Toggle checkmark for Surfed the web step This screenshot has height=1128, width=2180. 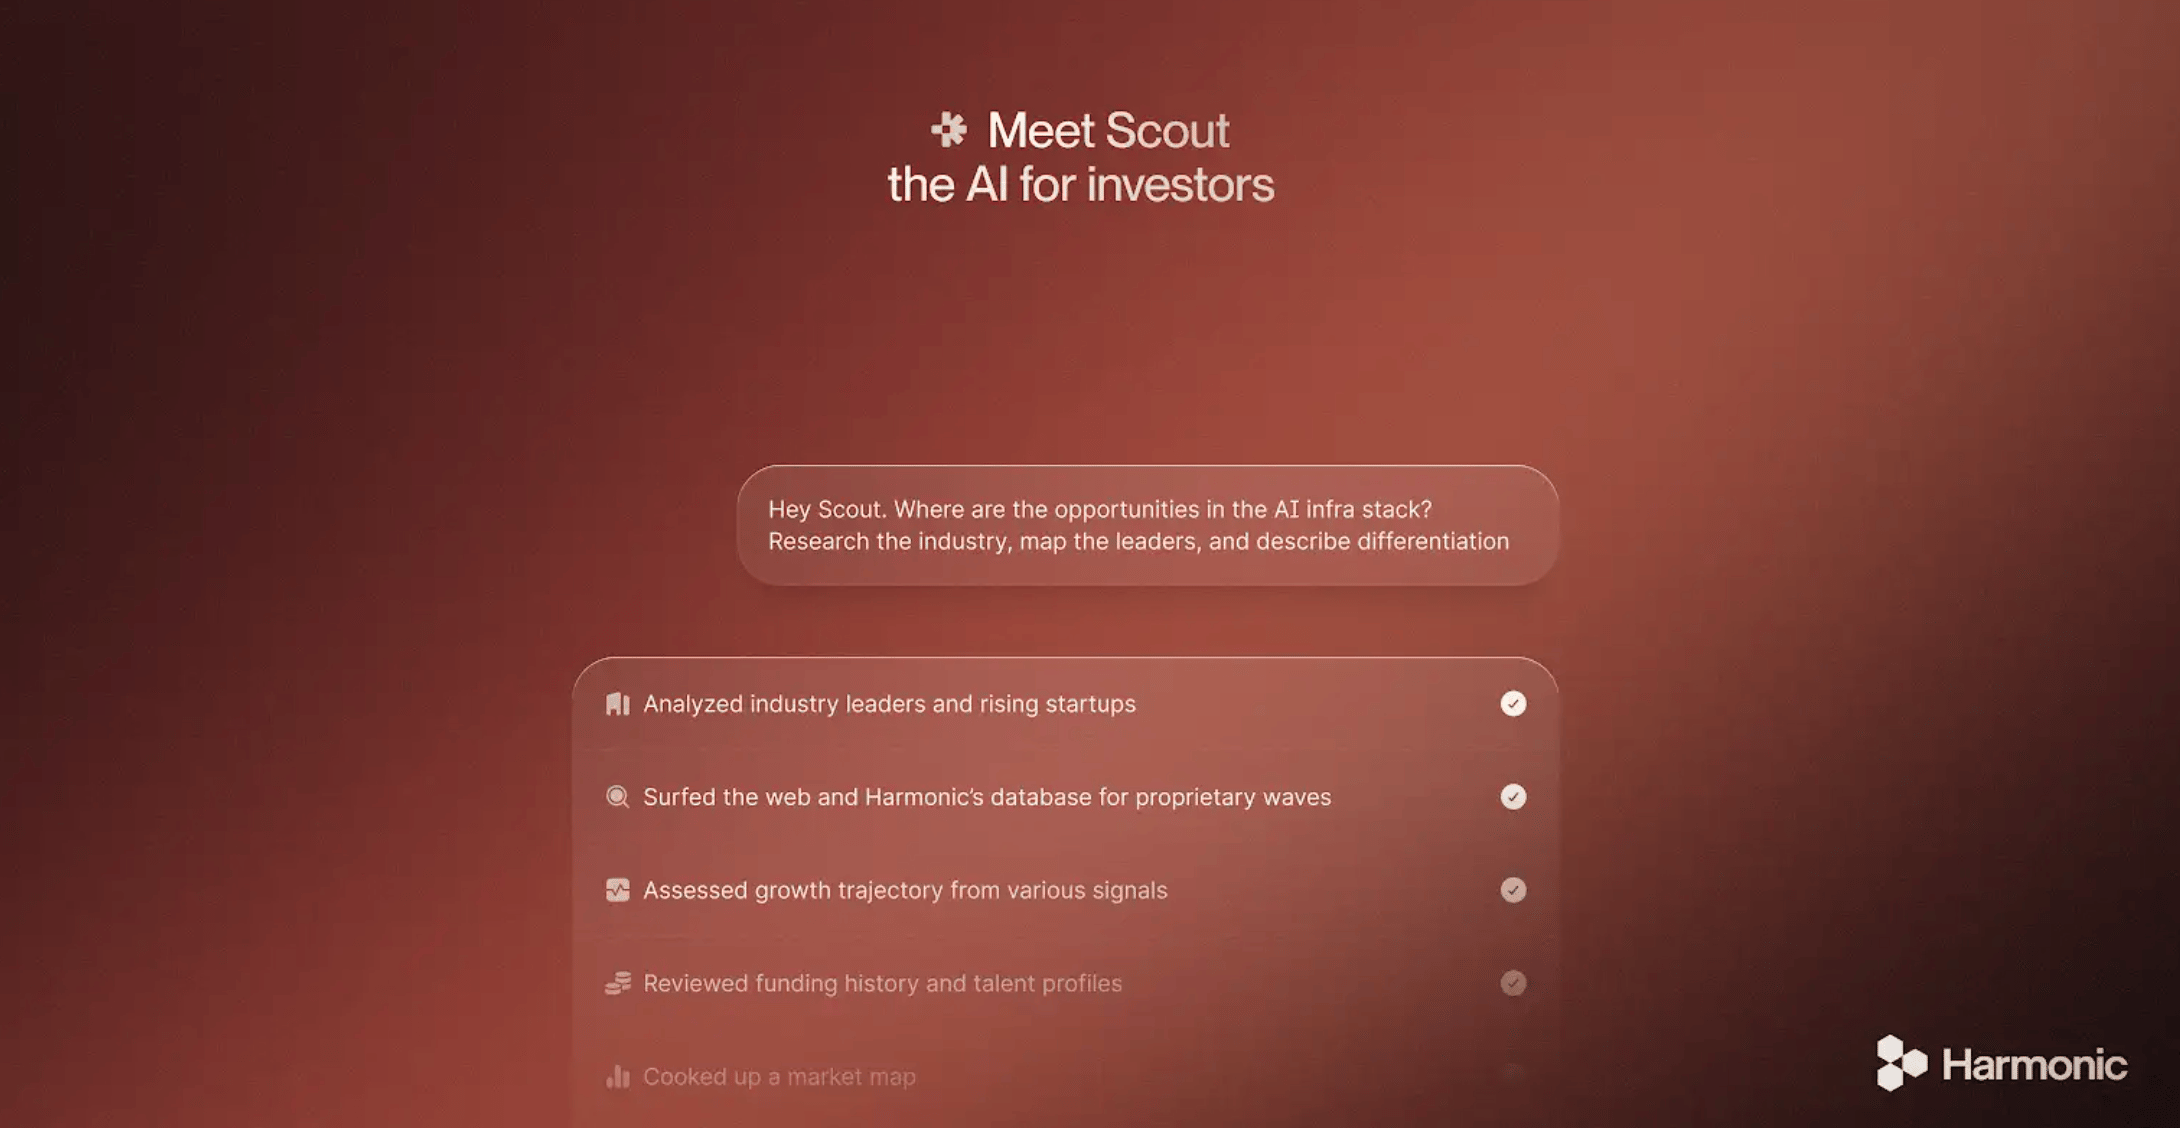pyautogui.click(x=1513, y=797)
